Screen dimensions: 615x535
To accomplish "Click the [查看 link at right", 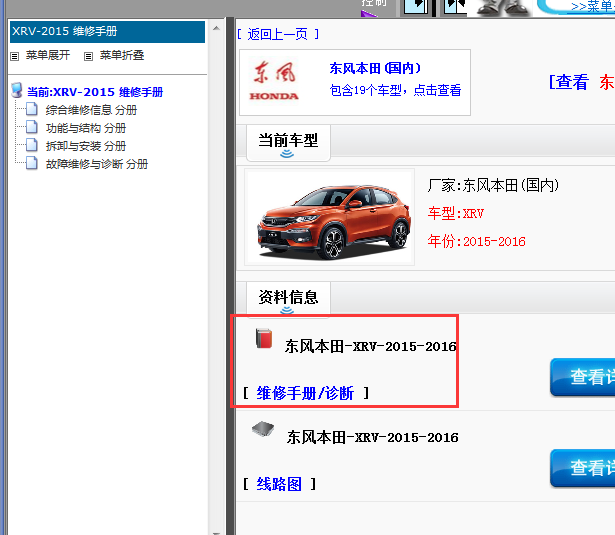I will tap(569, 82).
